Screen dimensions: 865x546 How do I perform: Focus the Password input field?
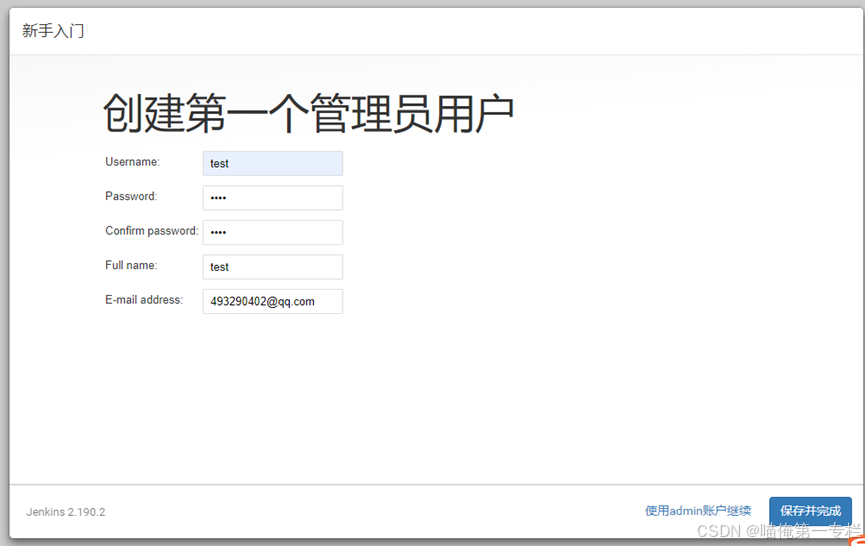click(273, 198)
